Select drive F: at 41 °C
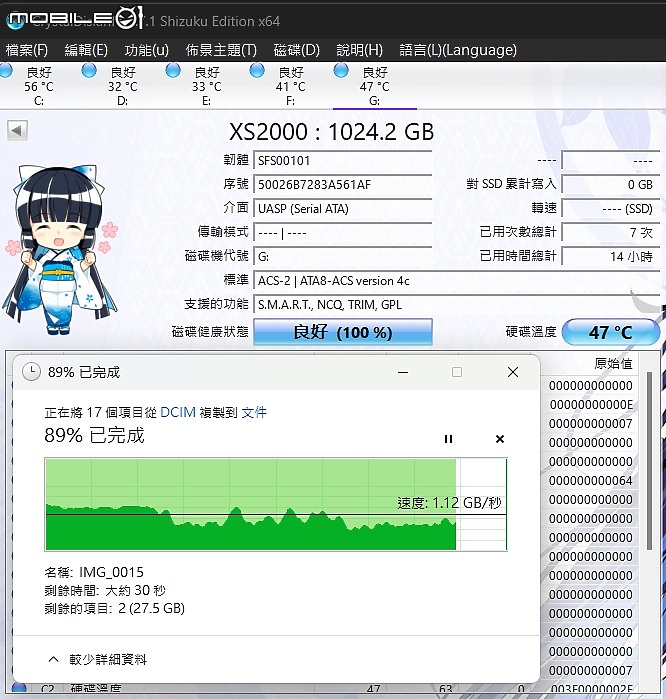The width and height of the screenshot is (666, 699). [x=290, y=86]
